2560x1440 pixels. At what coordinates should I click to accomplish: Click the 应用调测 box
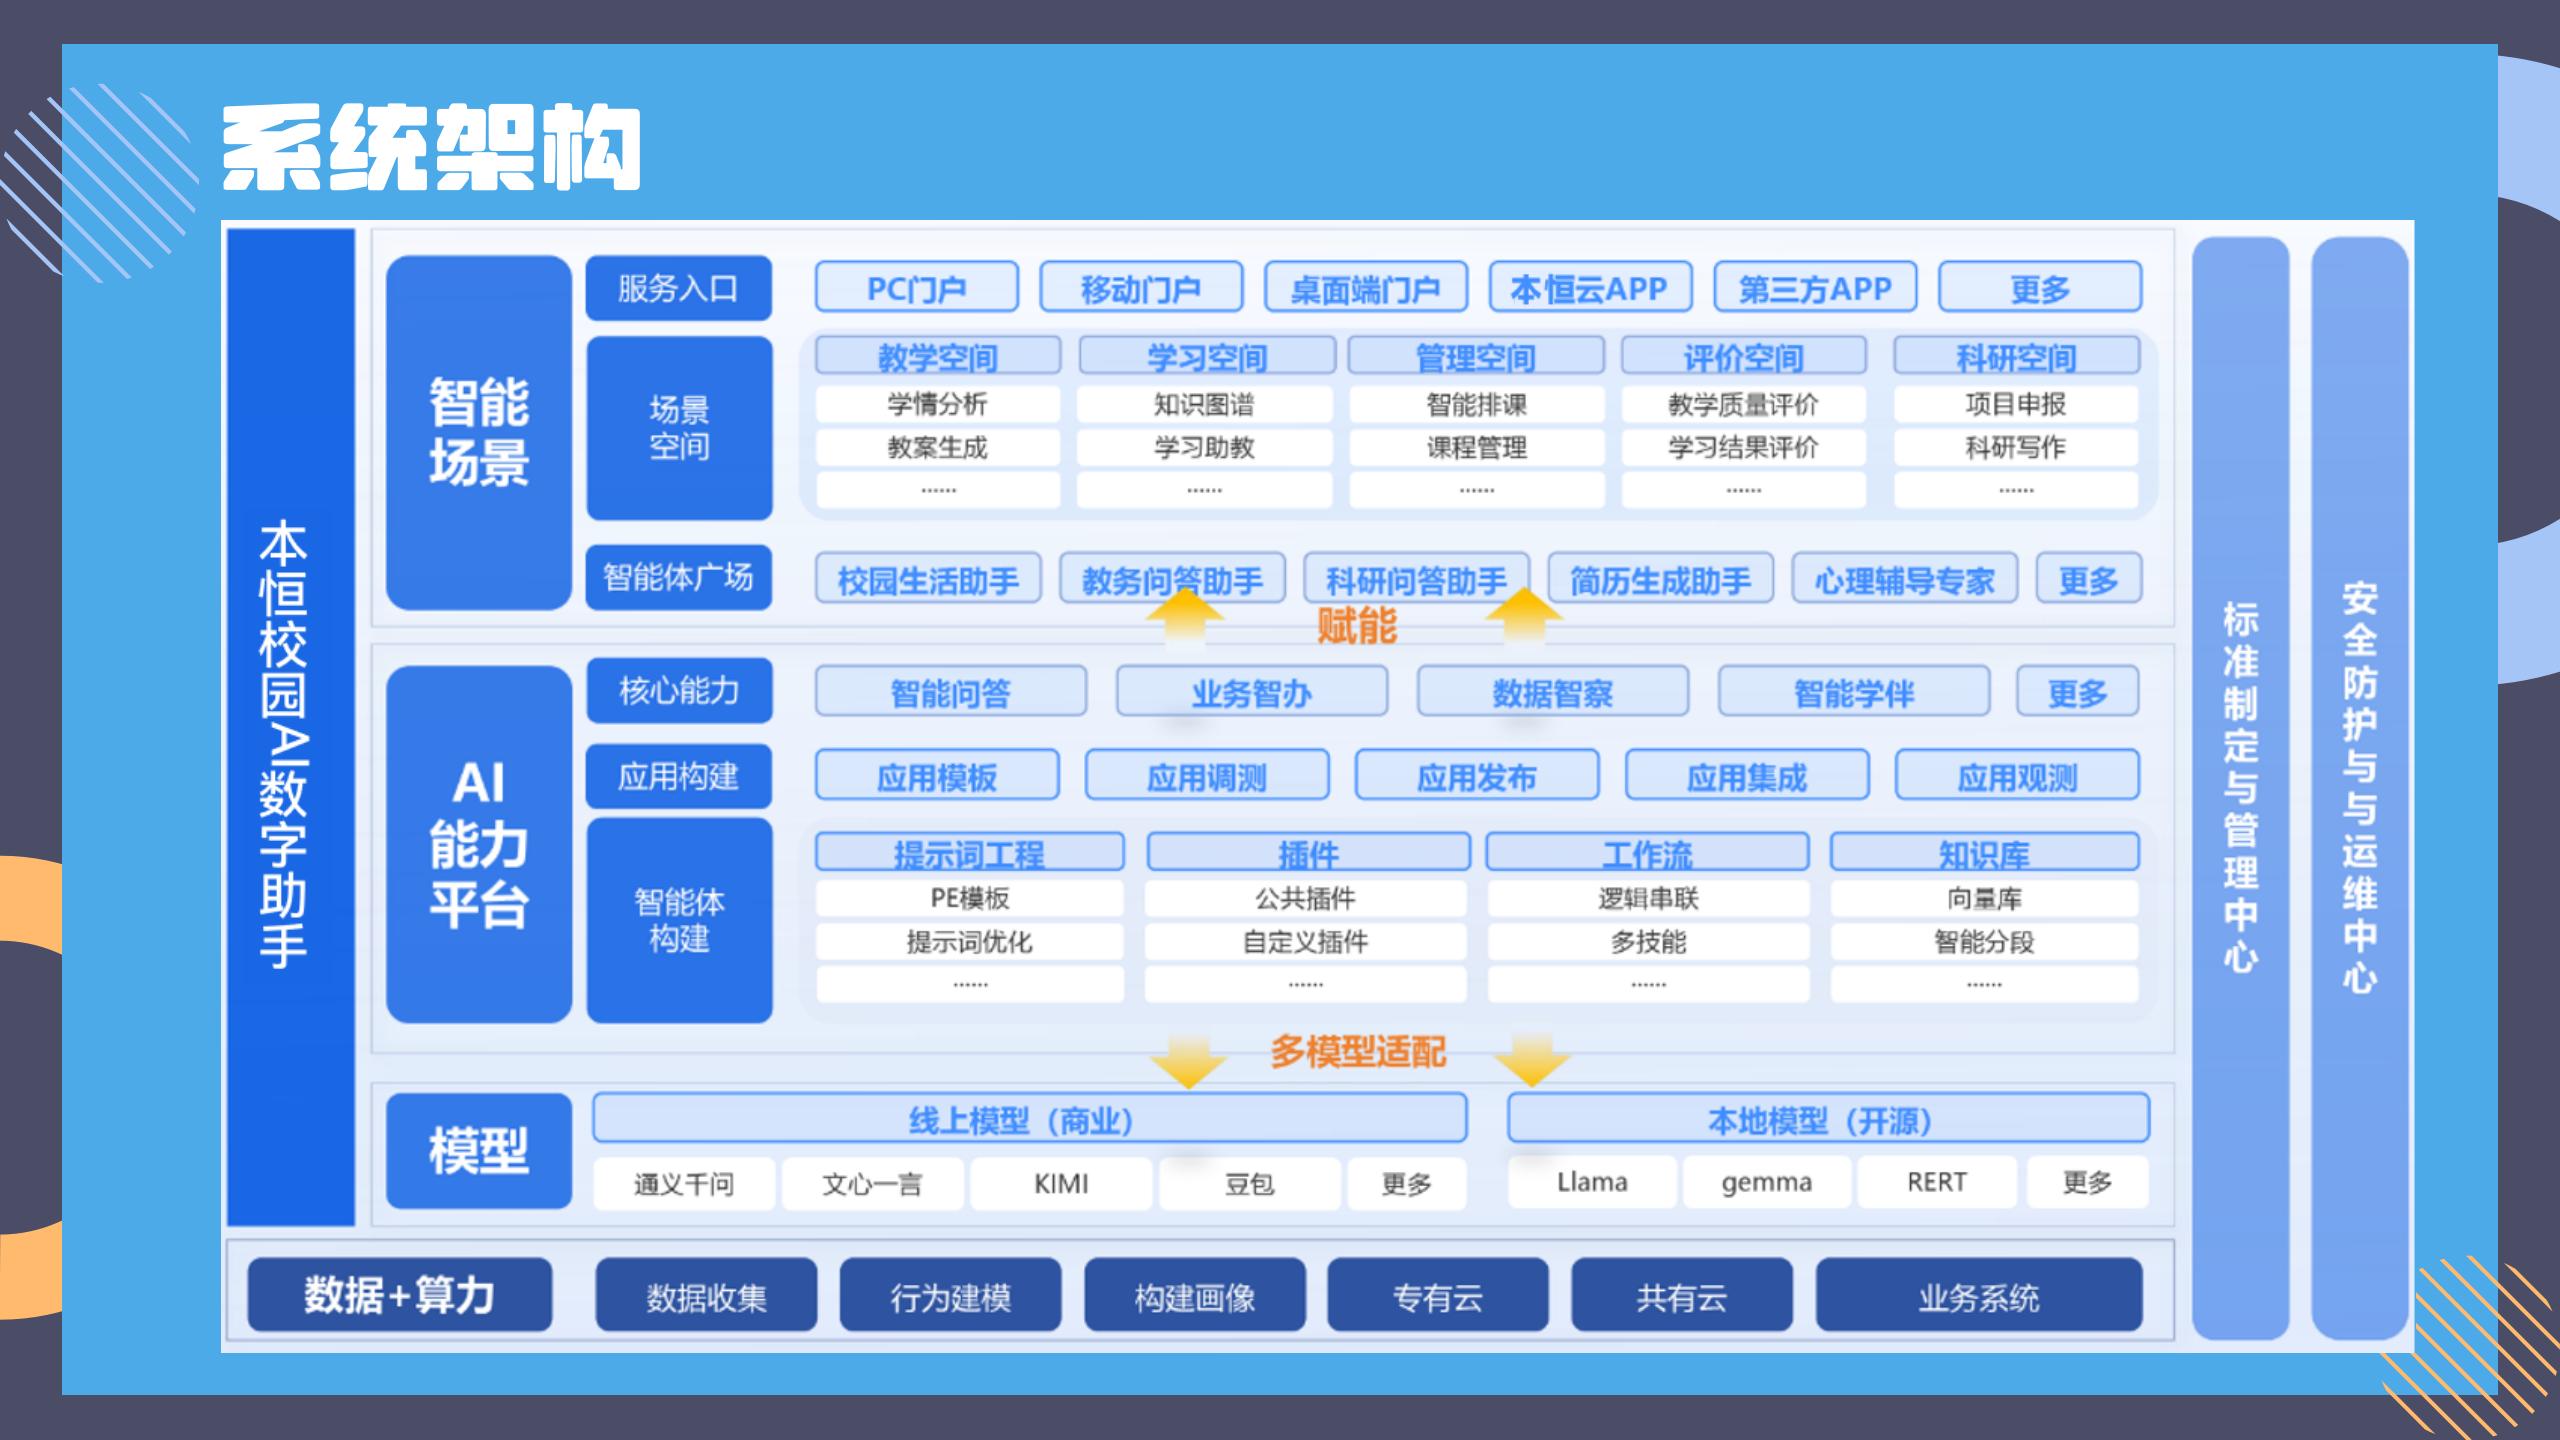pyautogui.click(x=1207, y=775)
